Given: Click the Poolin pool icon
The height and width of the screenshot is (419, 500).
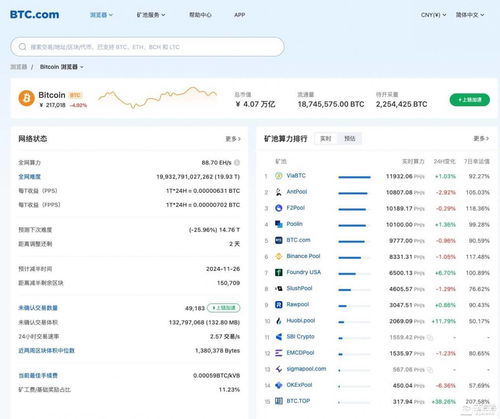Looking at the screenshot, I should tap(279, 224).
